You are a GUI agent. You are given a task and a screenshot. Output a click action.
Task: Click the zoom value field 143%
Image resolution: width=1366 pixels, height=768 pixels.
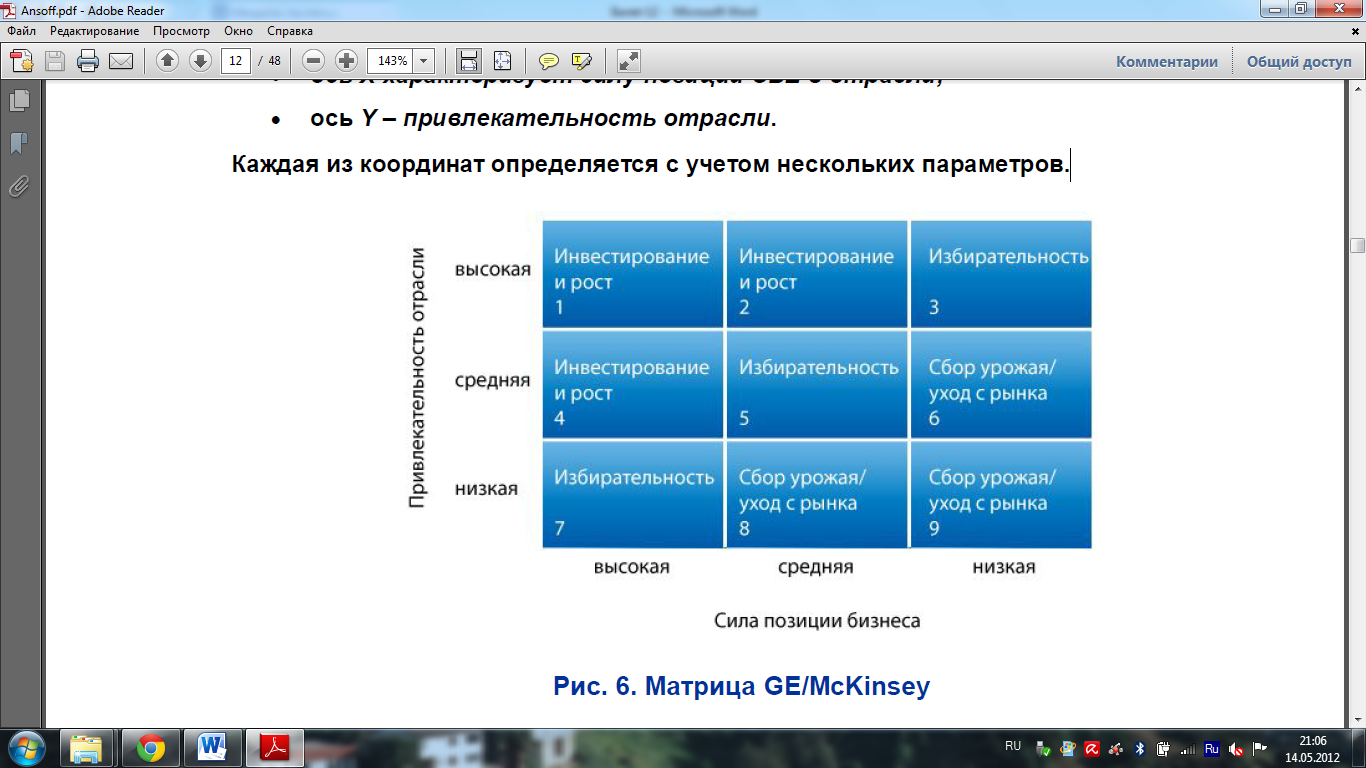tap(389, 61)
